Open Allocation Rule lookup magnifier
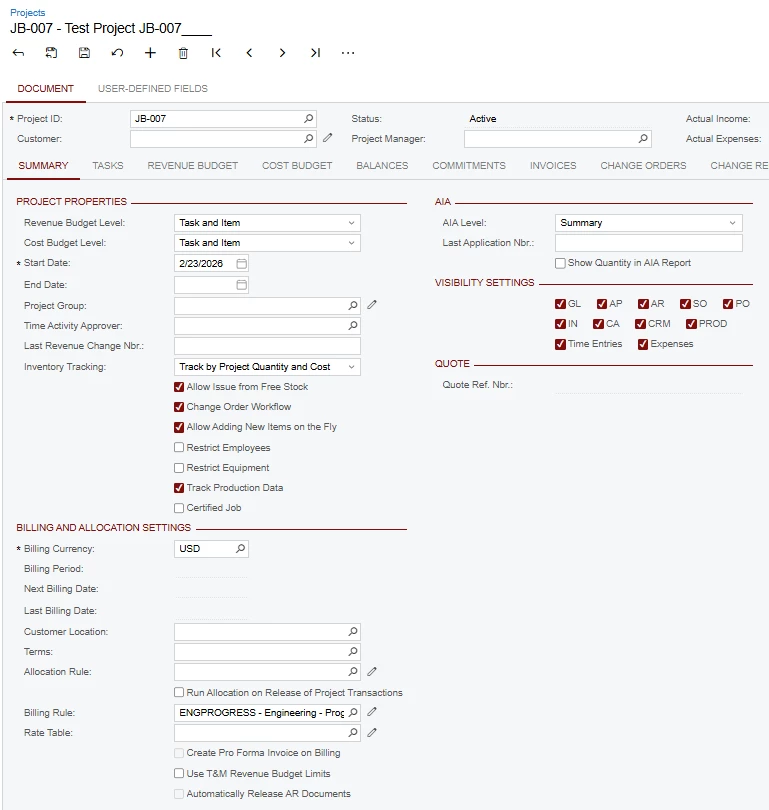The image size is (769, 810). point(353,672)
